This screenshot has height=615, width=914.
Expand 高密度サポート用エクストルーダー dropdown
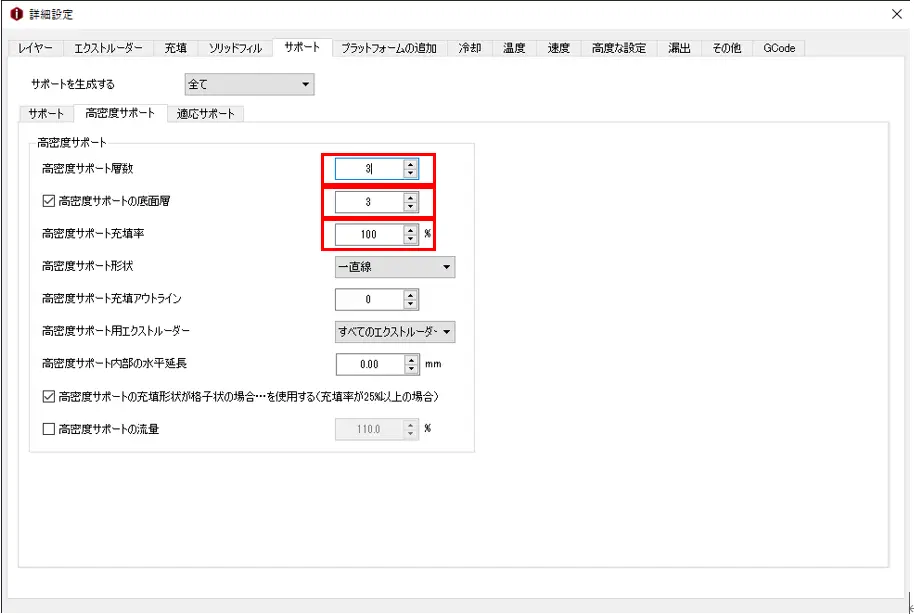coord(394,332)
